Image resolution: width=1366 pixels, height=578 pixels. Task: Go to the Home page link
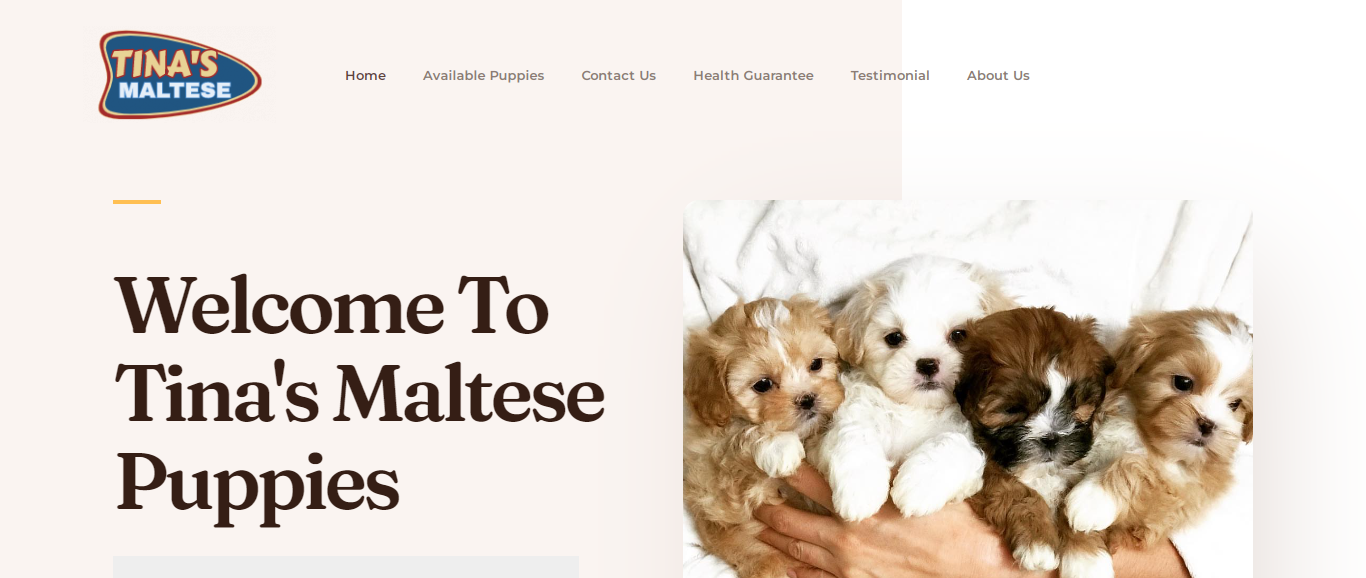point(365,76)
